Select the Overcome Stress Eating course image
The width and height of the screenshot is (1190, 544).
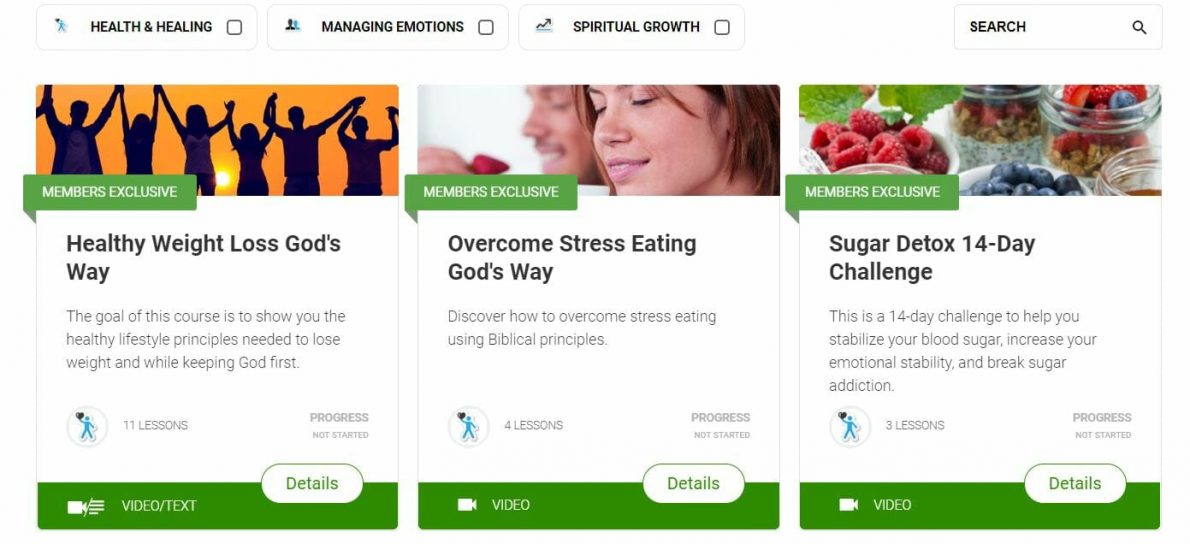tap(599, 140)
